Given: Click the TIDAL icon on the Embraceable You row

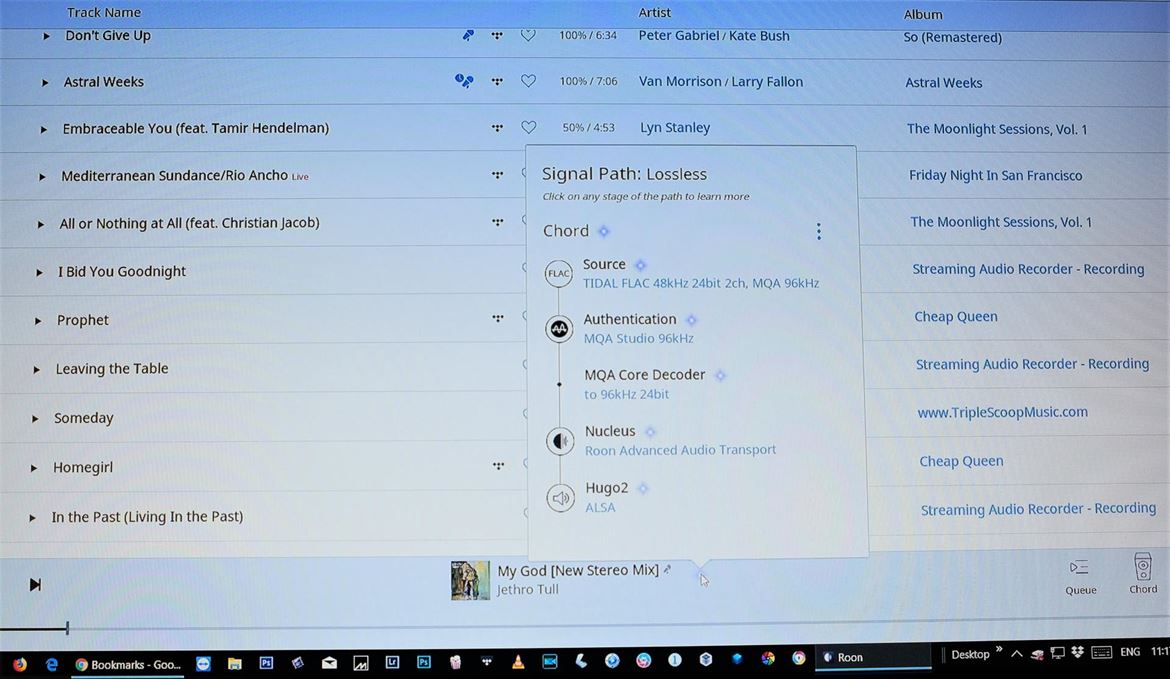Looking at the screenshot, I should [497, 128].
